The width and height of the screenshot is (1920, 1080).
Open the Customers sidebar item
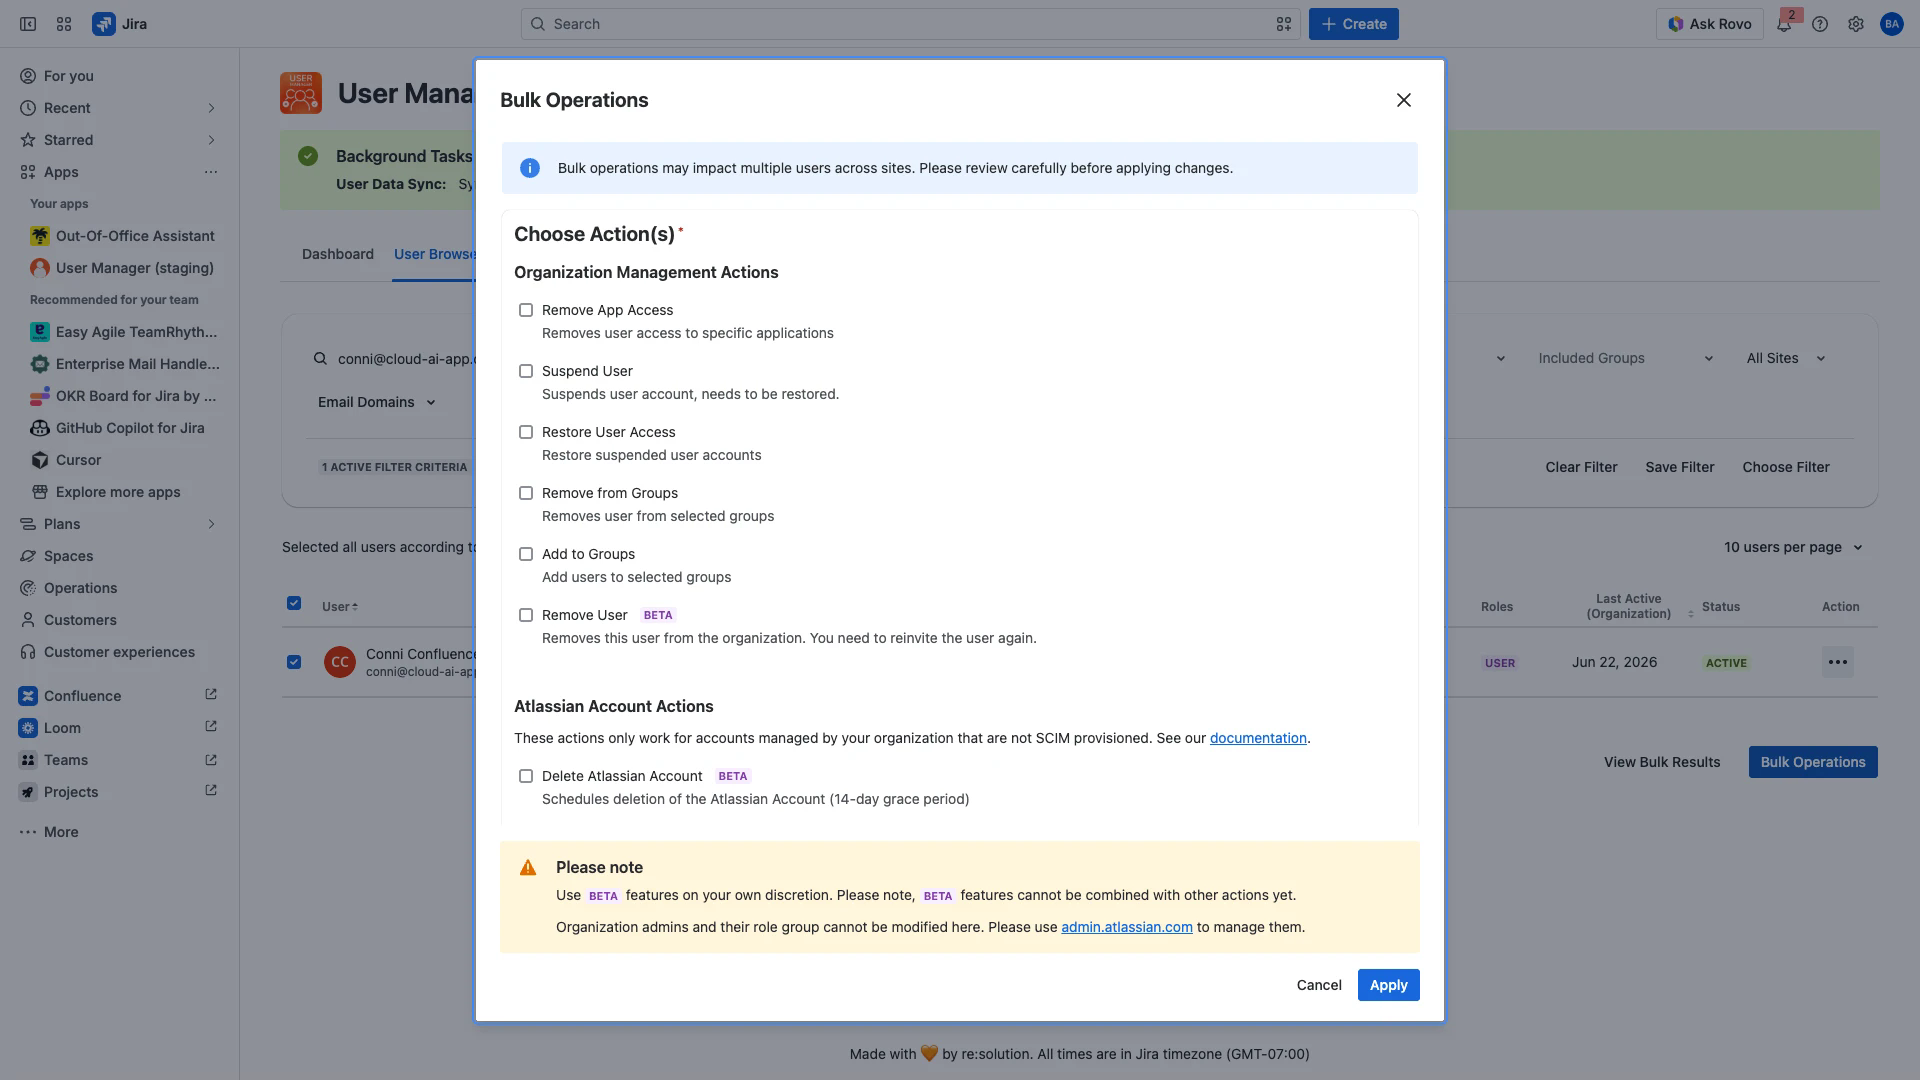(120, 620)
